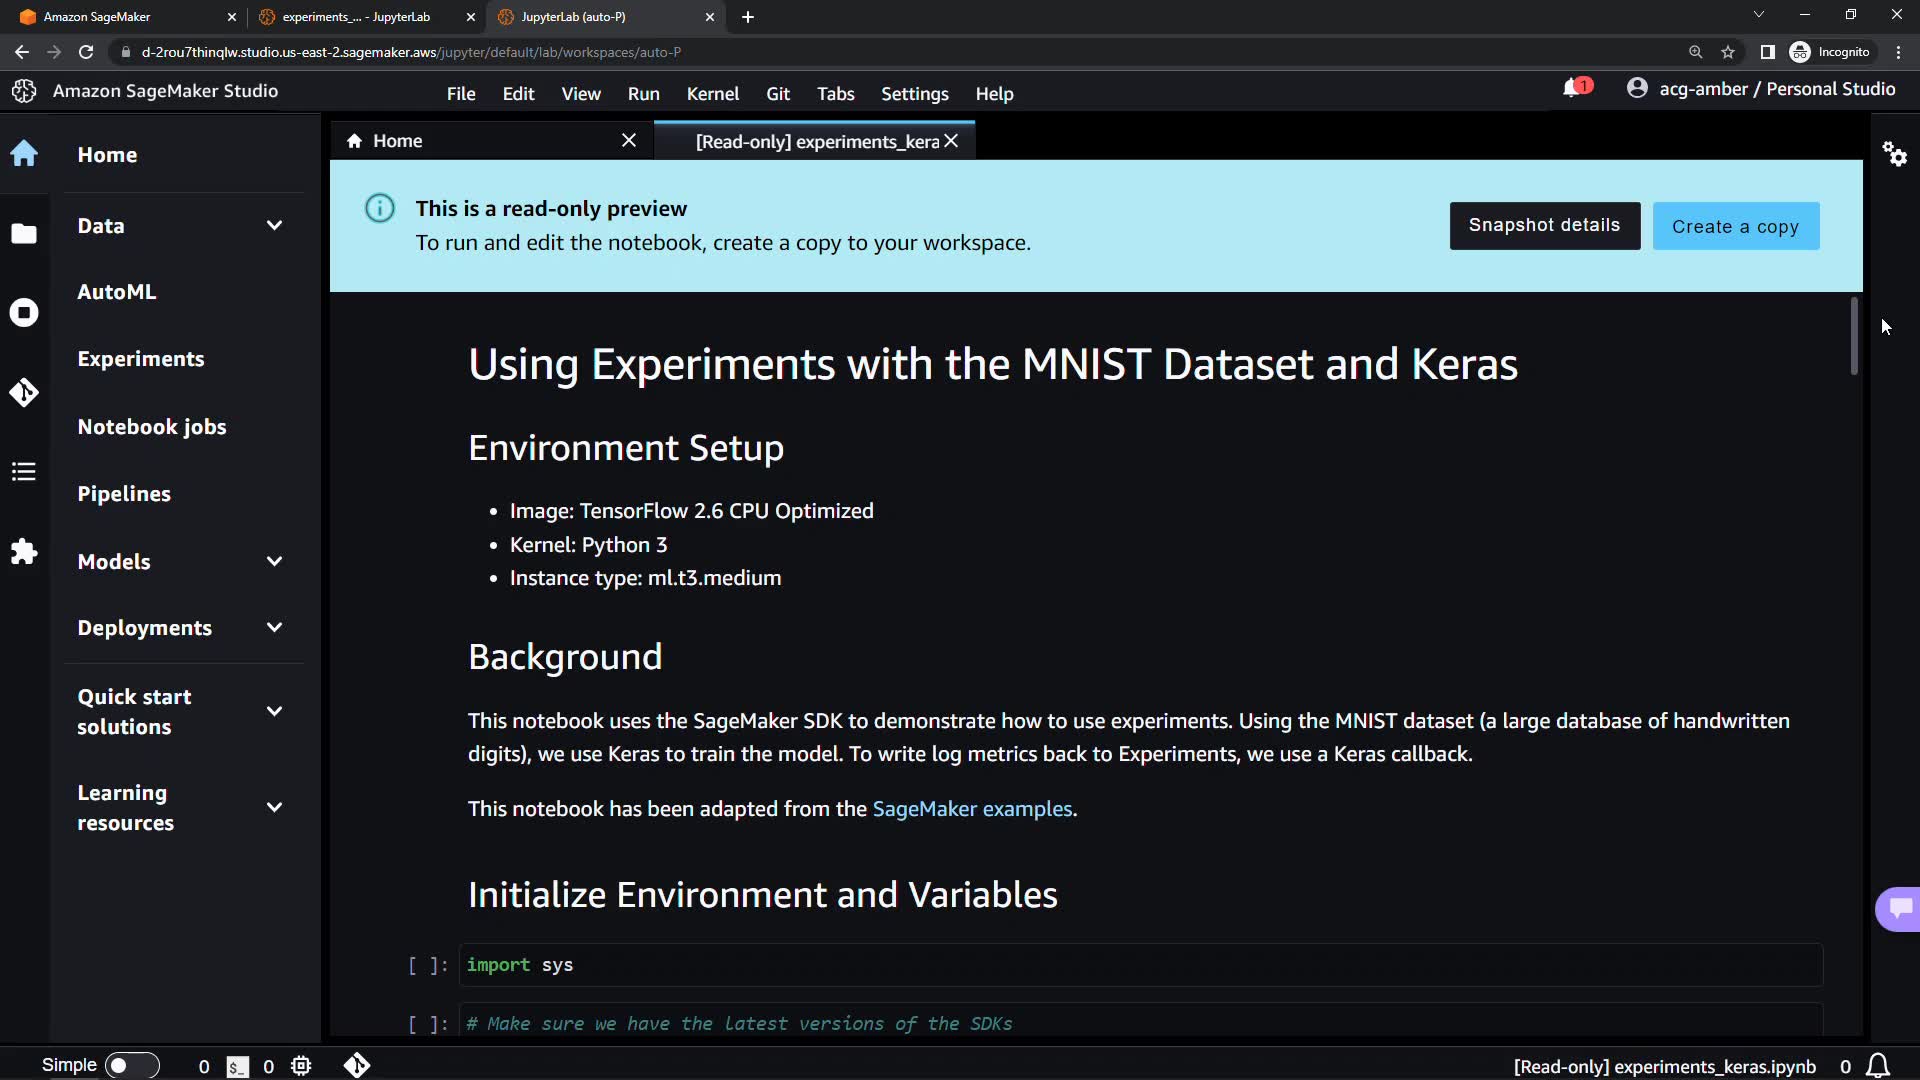1920x1080 pixels.
Task: Expand the Models section chevron
Action: [x=274, y=562]
